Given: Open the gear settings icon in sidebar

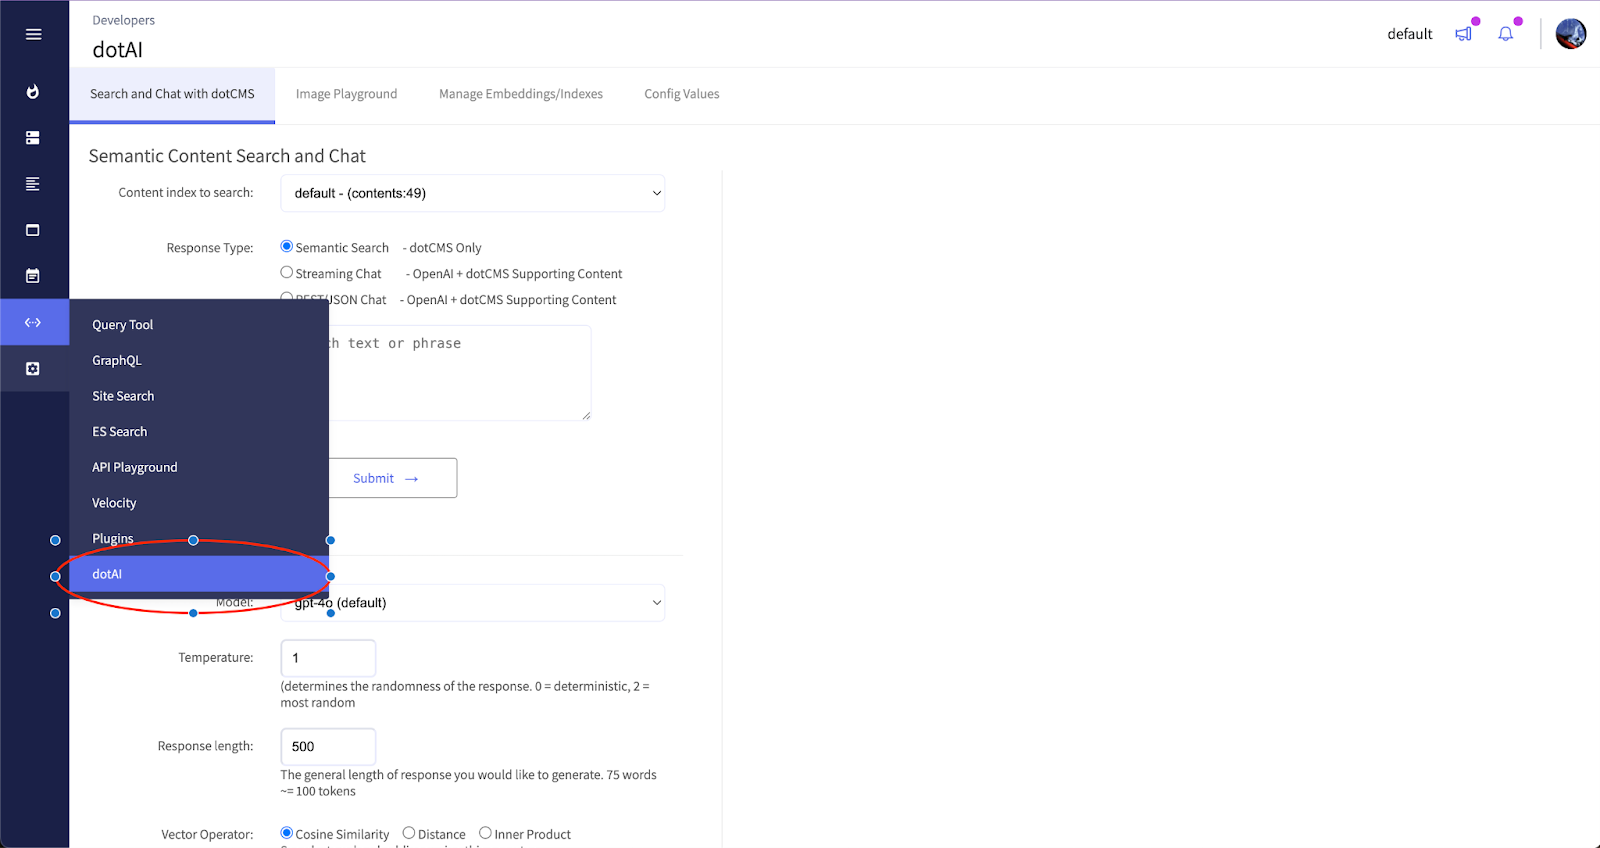Looking at the screenshot, I should click(x=33, y=369).
